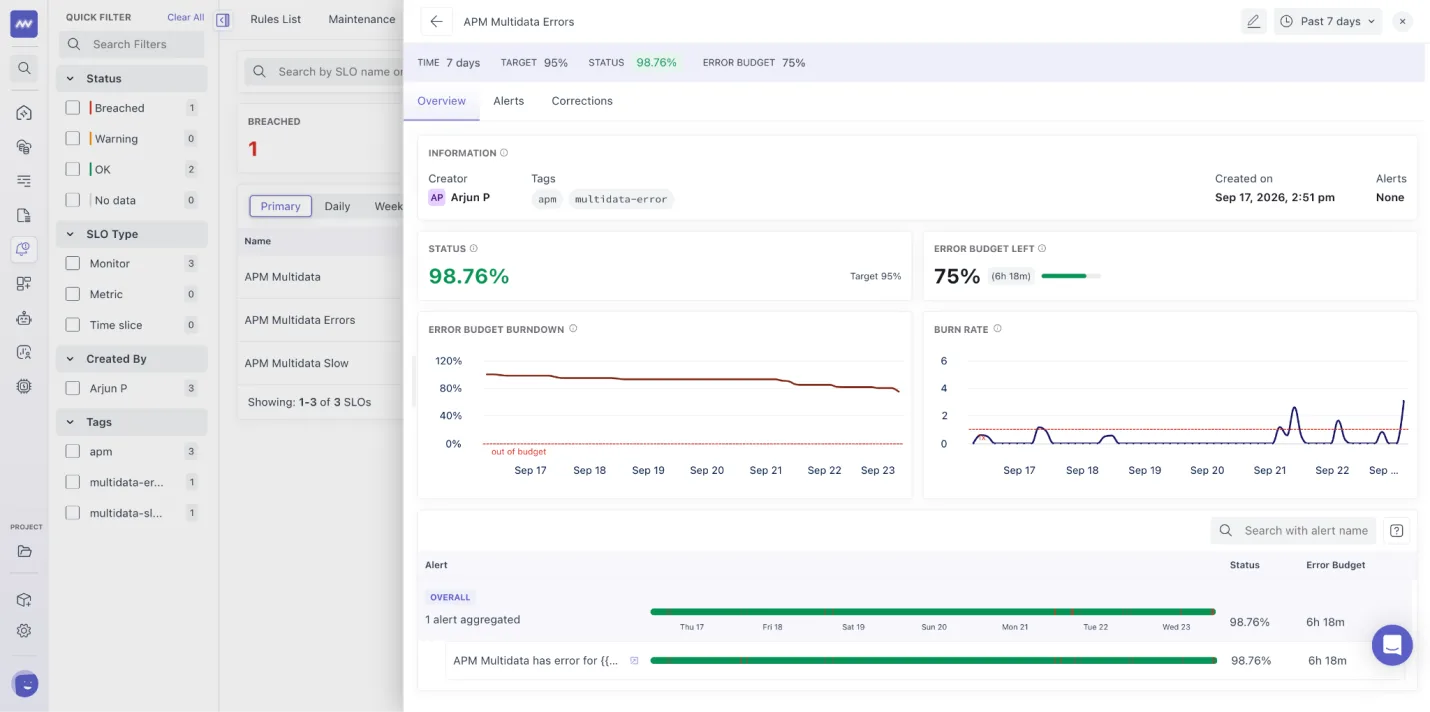Switch to the Corrections tab
The width and height of the screenshot is (1430, 712).
(582, 101)
